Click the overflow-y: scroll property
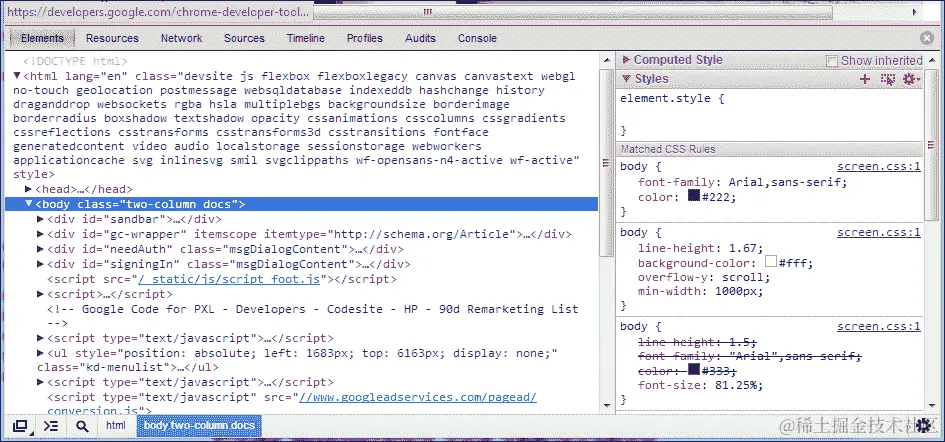This screenshot has width=945, height=442. [x=704, y=277]
